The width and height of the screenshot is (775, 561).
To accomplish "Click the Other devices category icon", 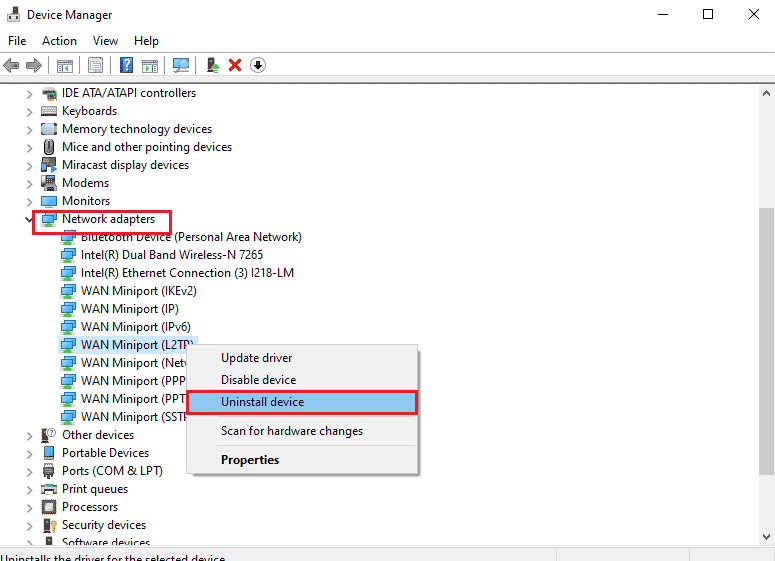I will tap(49, 435).
